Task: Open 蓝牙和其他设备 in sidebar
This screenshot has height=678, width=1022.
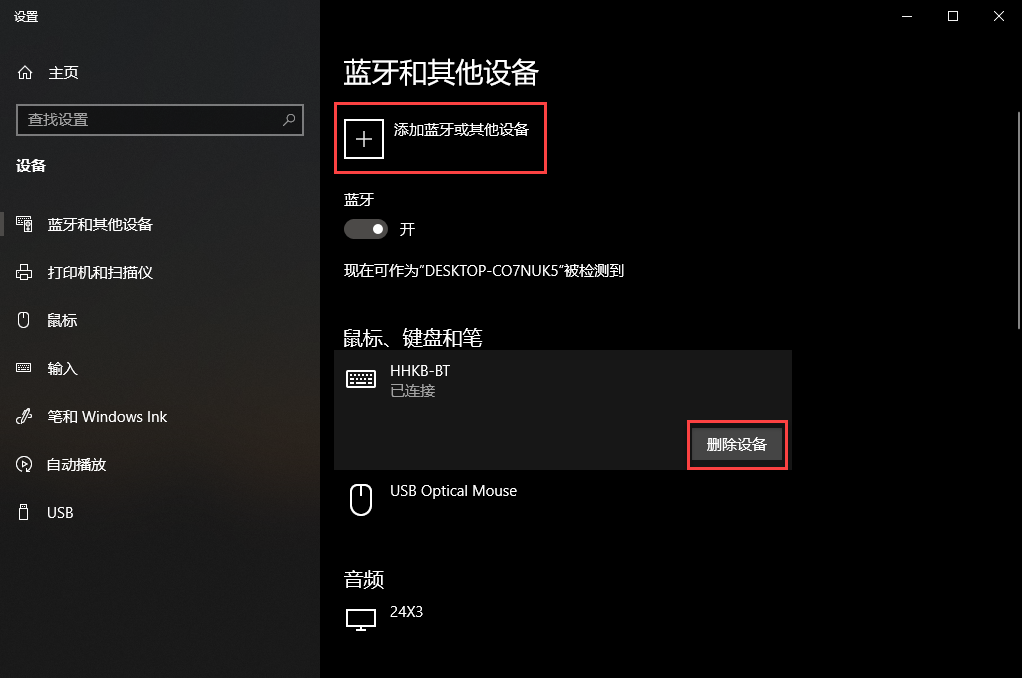Action: pos(100,224)
